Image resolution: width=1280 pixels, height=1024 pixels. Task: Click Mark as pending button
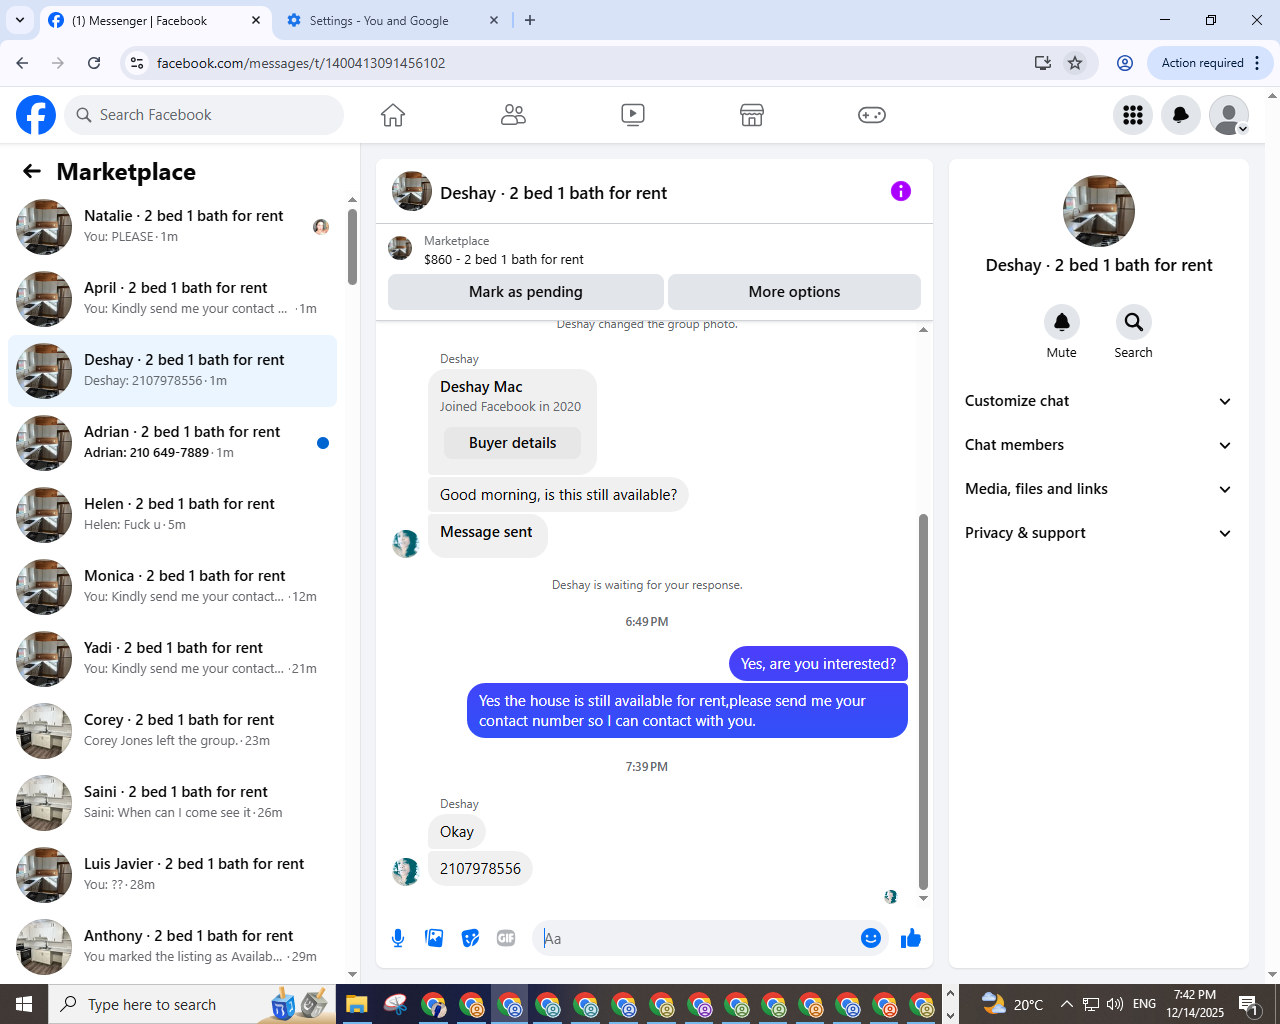[526, 292]
